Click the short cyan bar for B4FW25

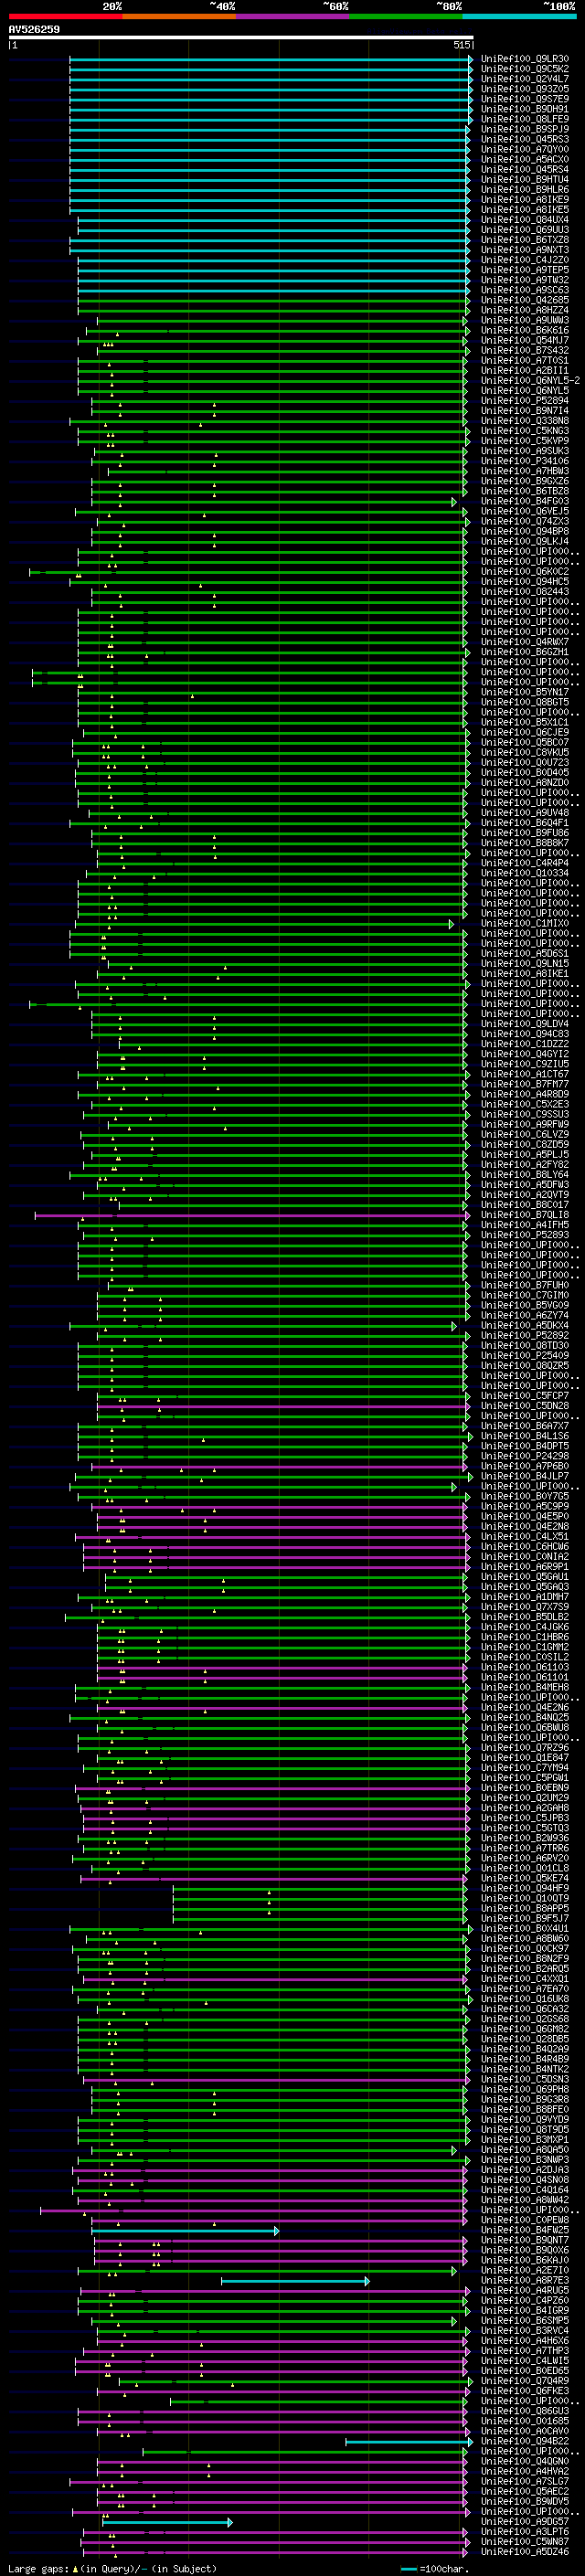[185, 2231]
